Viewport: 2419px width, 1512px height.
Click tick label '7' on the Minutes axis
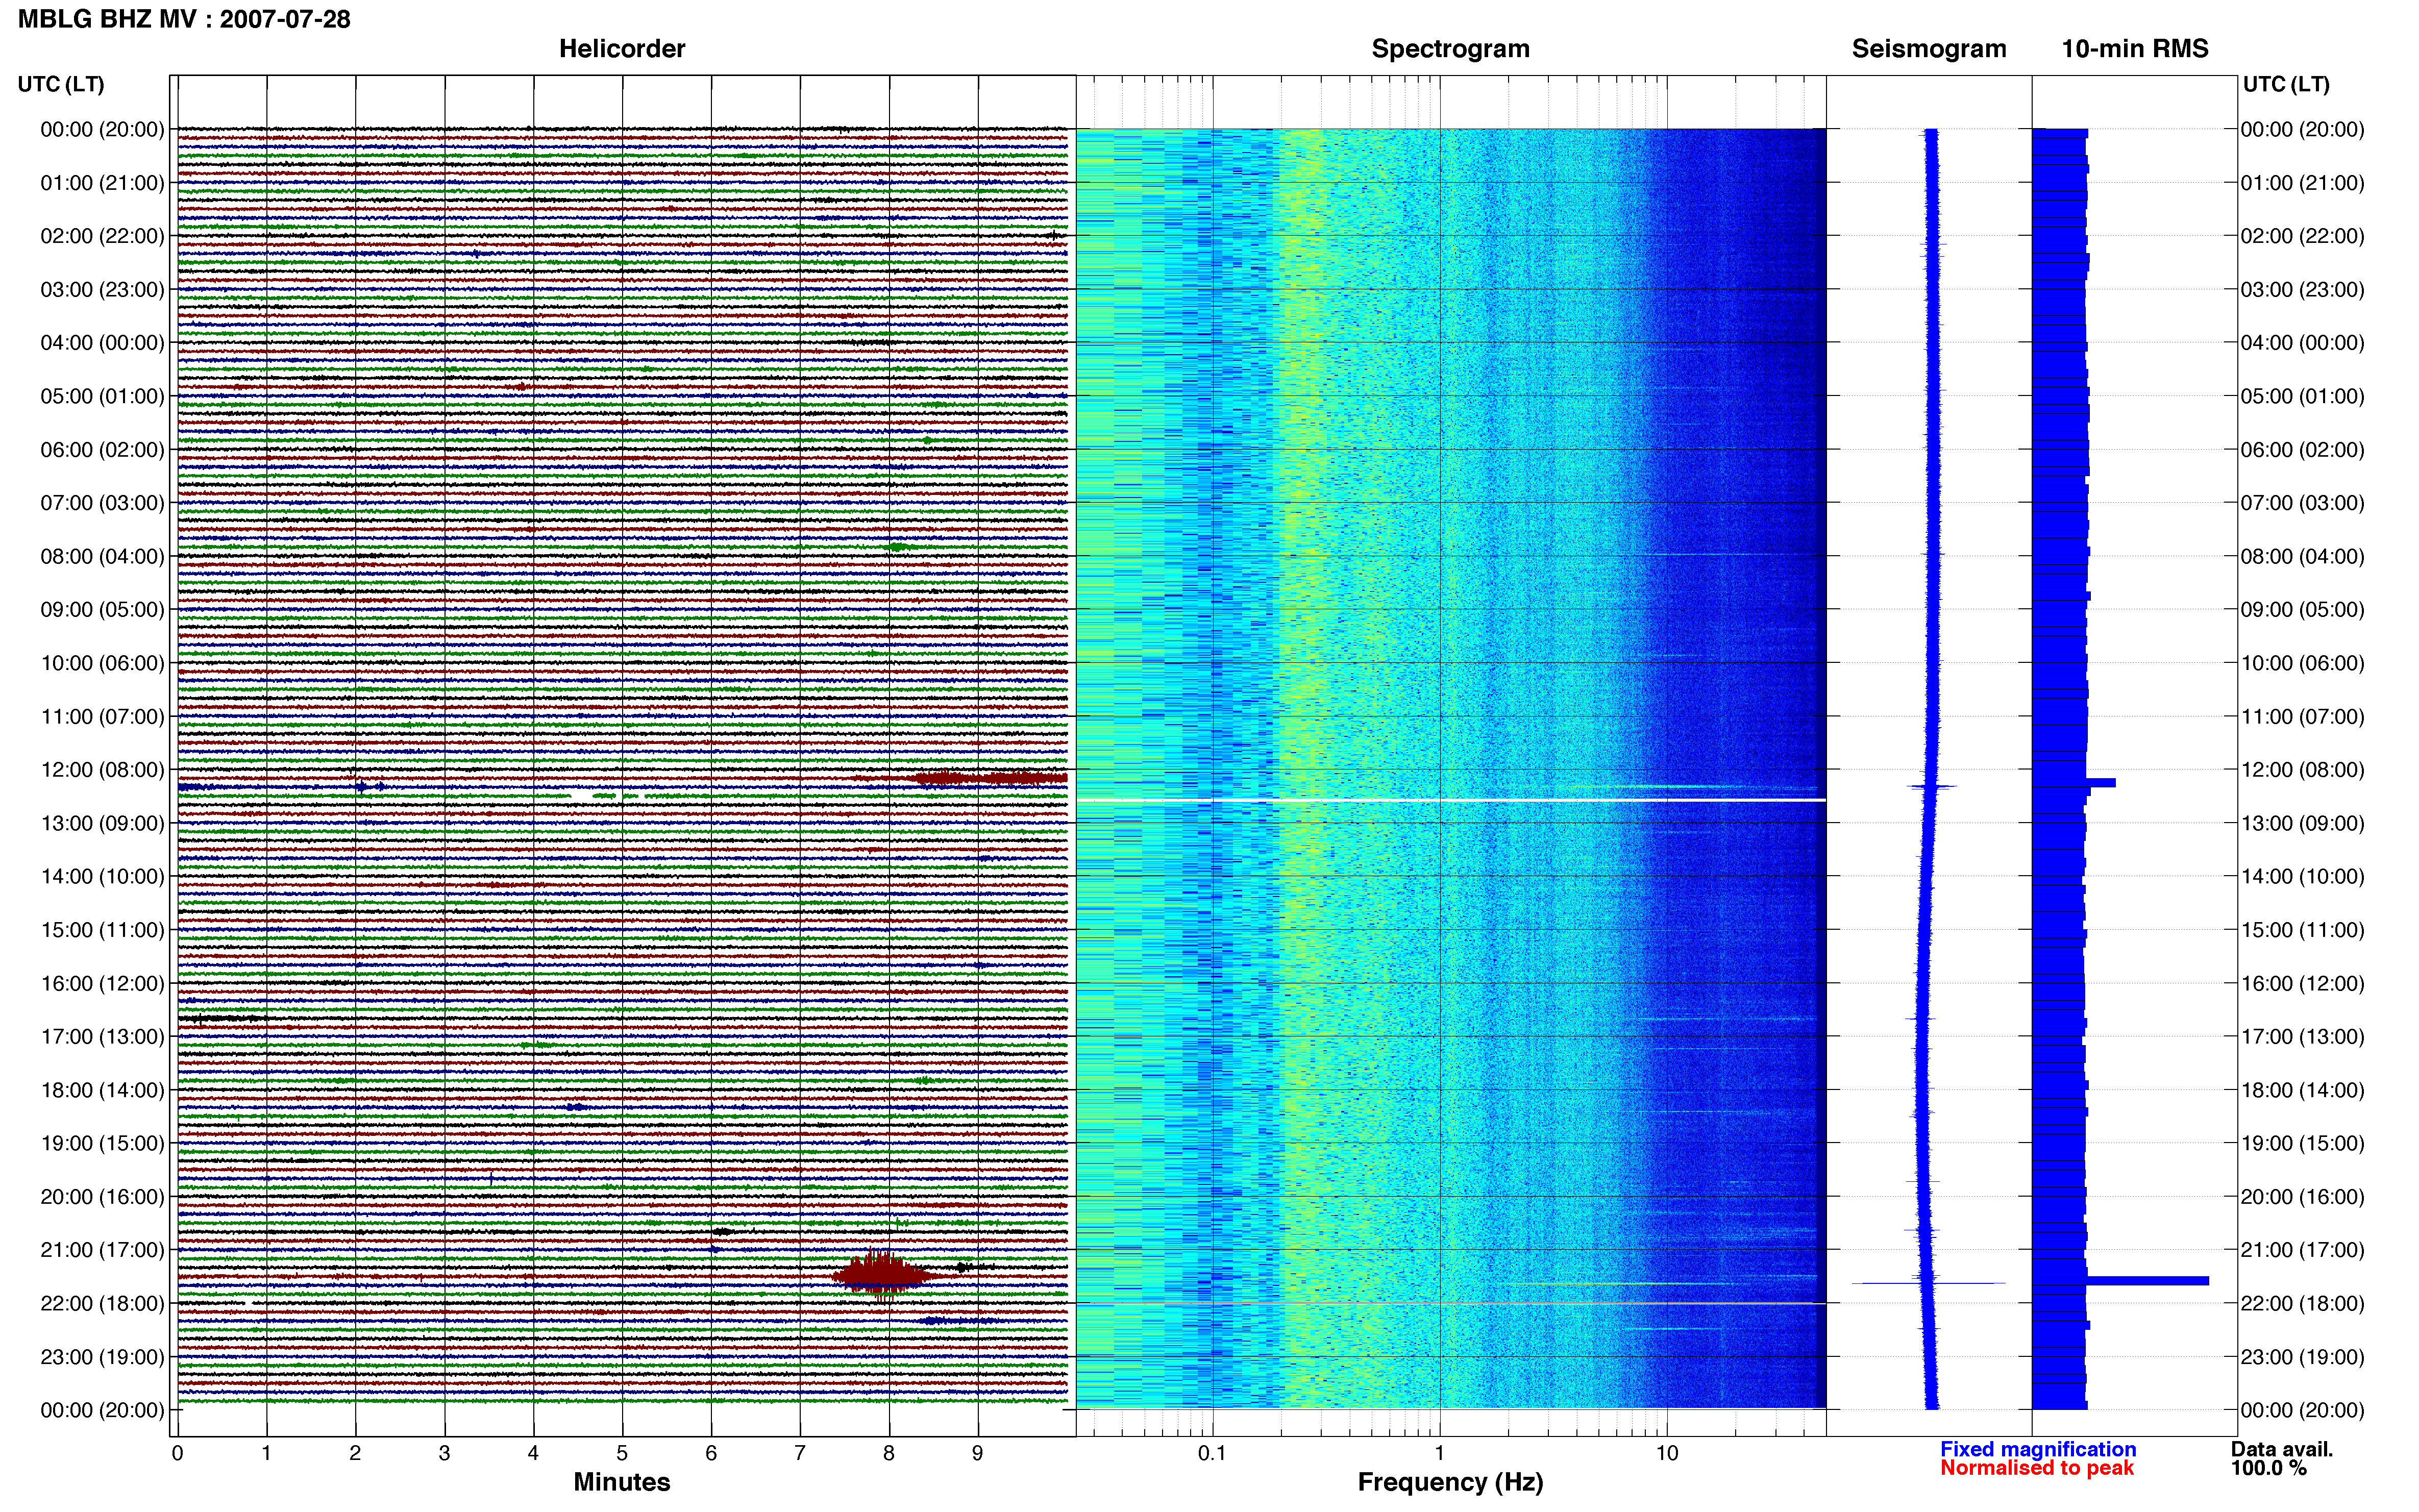[800, 1454]
